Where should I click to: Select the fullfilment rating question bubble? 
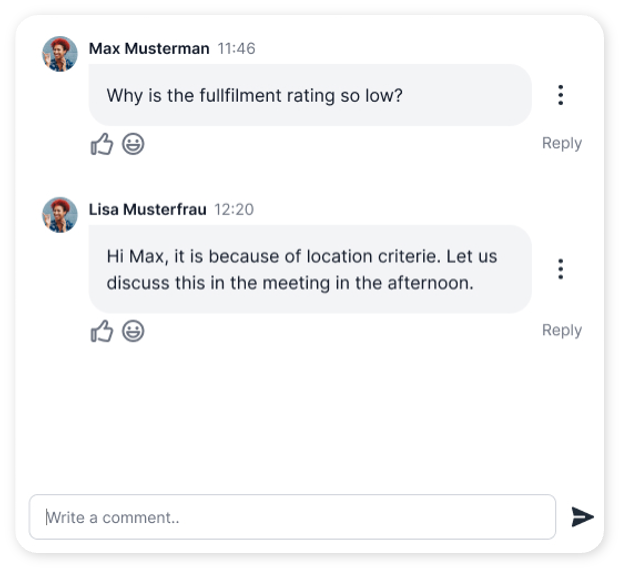tap(310, 96)
